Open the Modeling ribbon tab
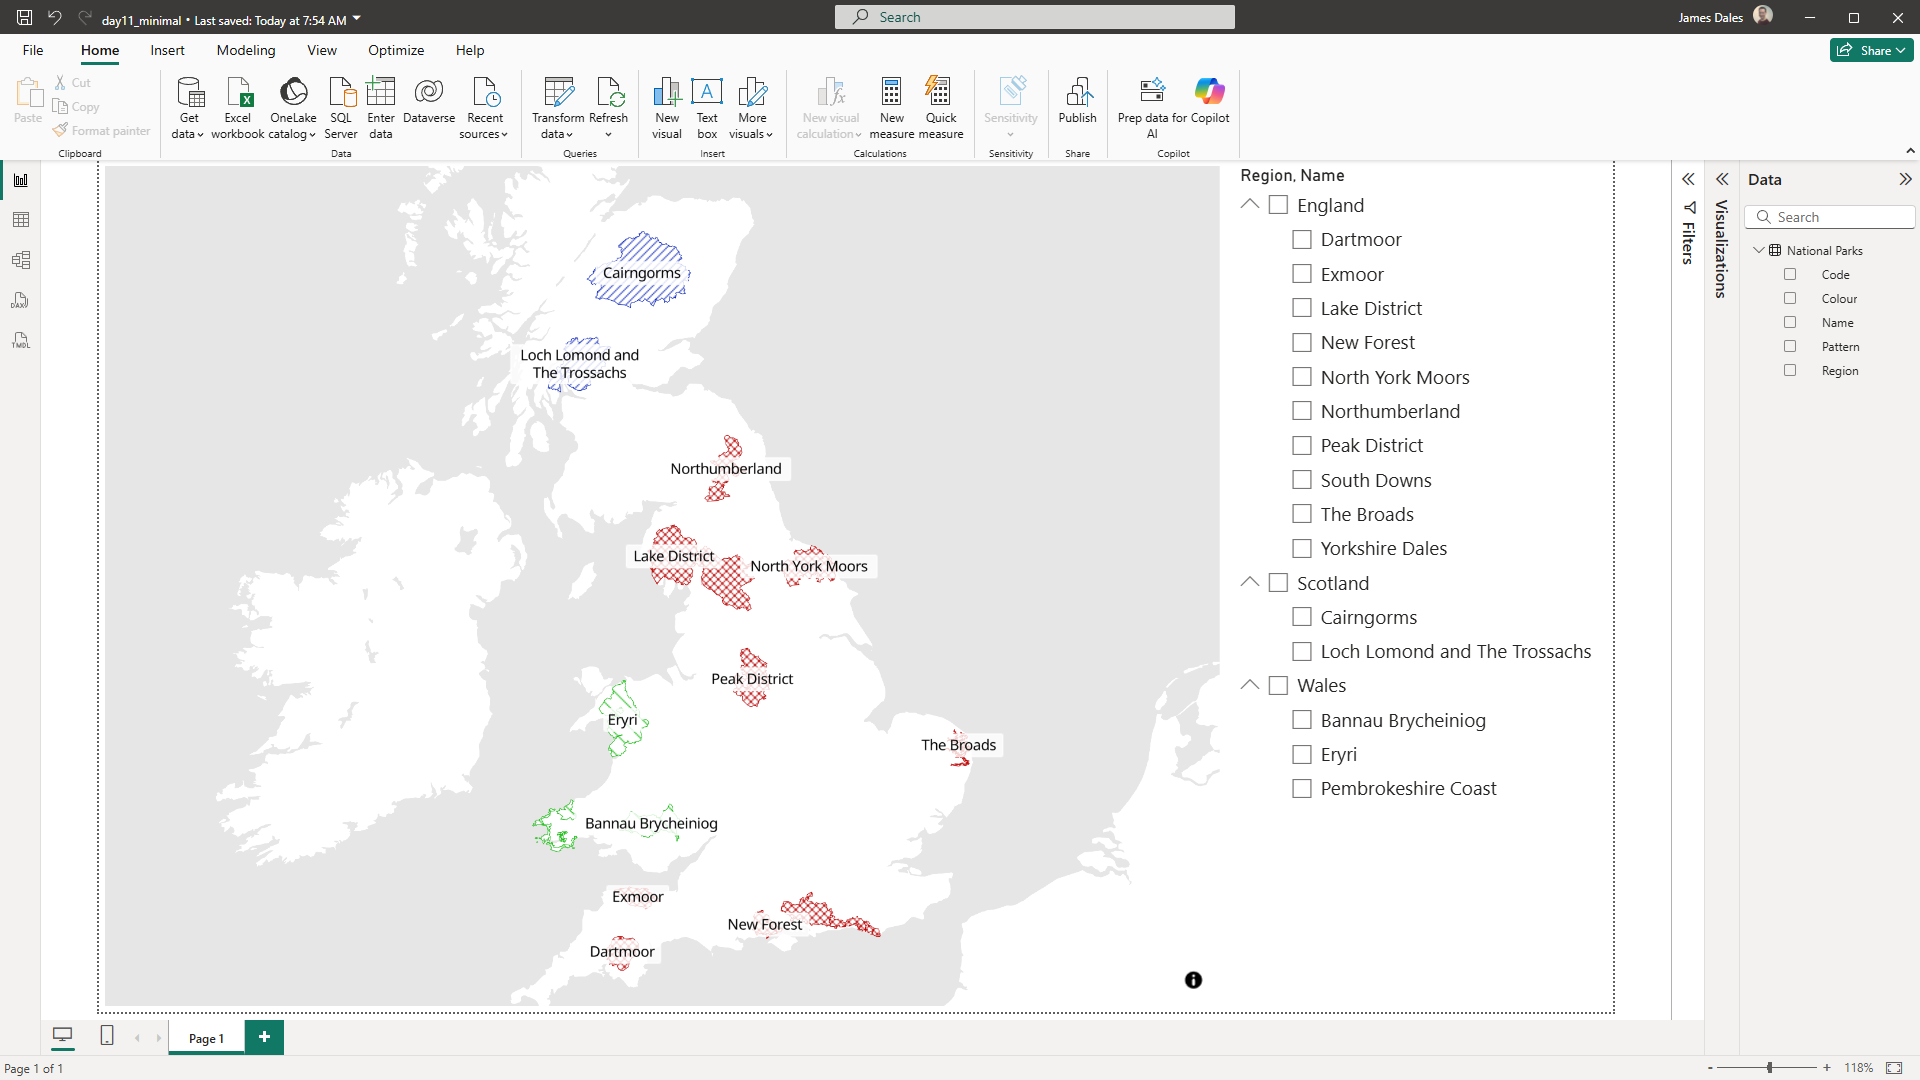1920x1080 pixels. [x=246, y=50]
